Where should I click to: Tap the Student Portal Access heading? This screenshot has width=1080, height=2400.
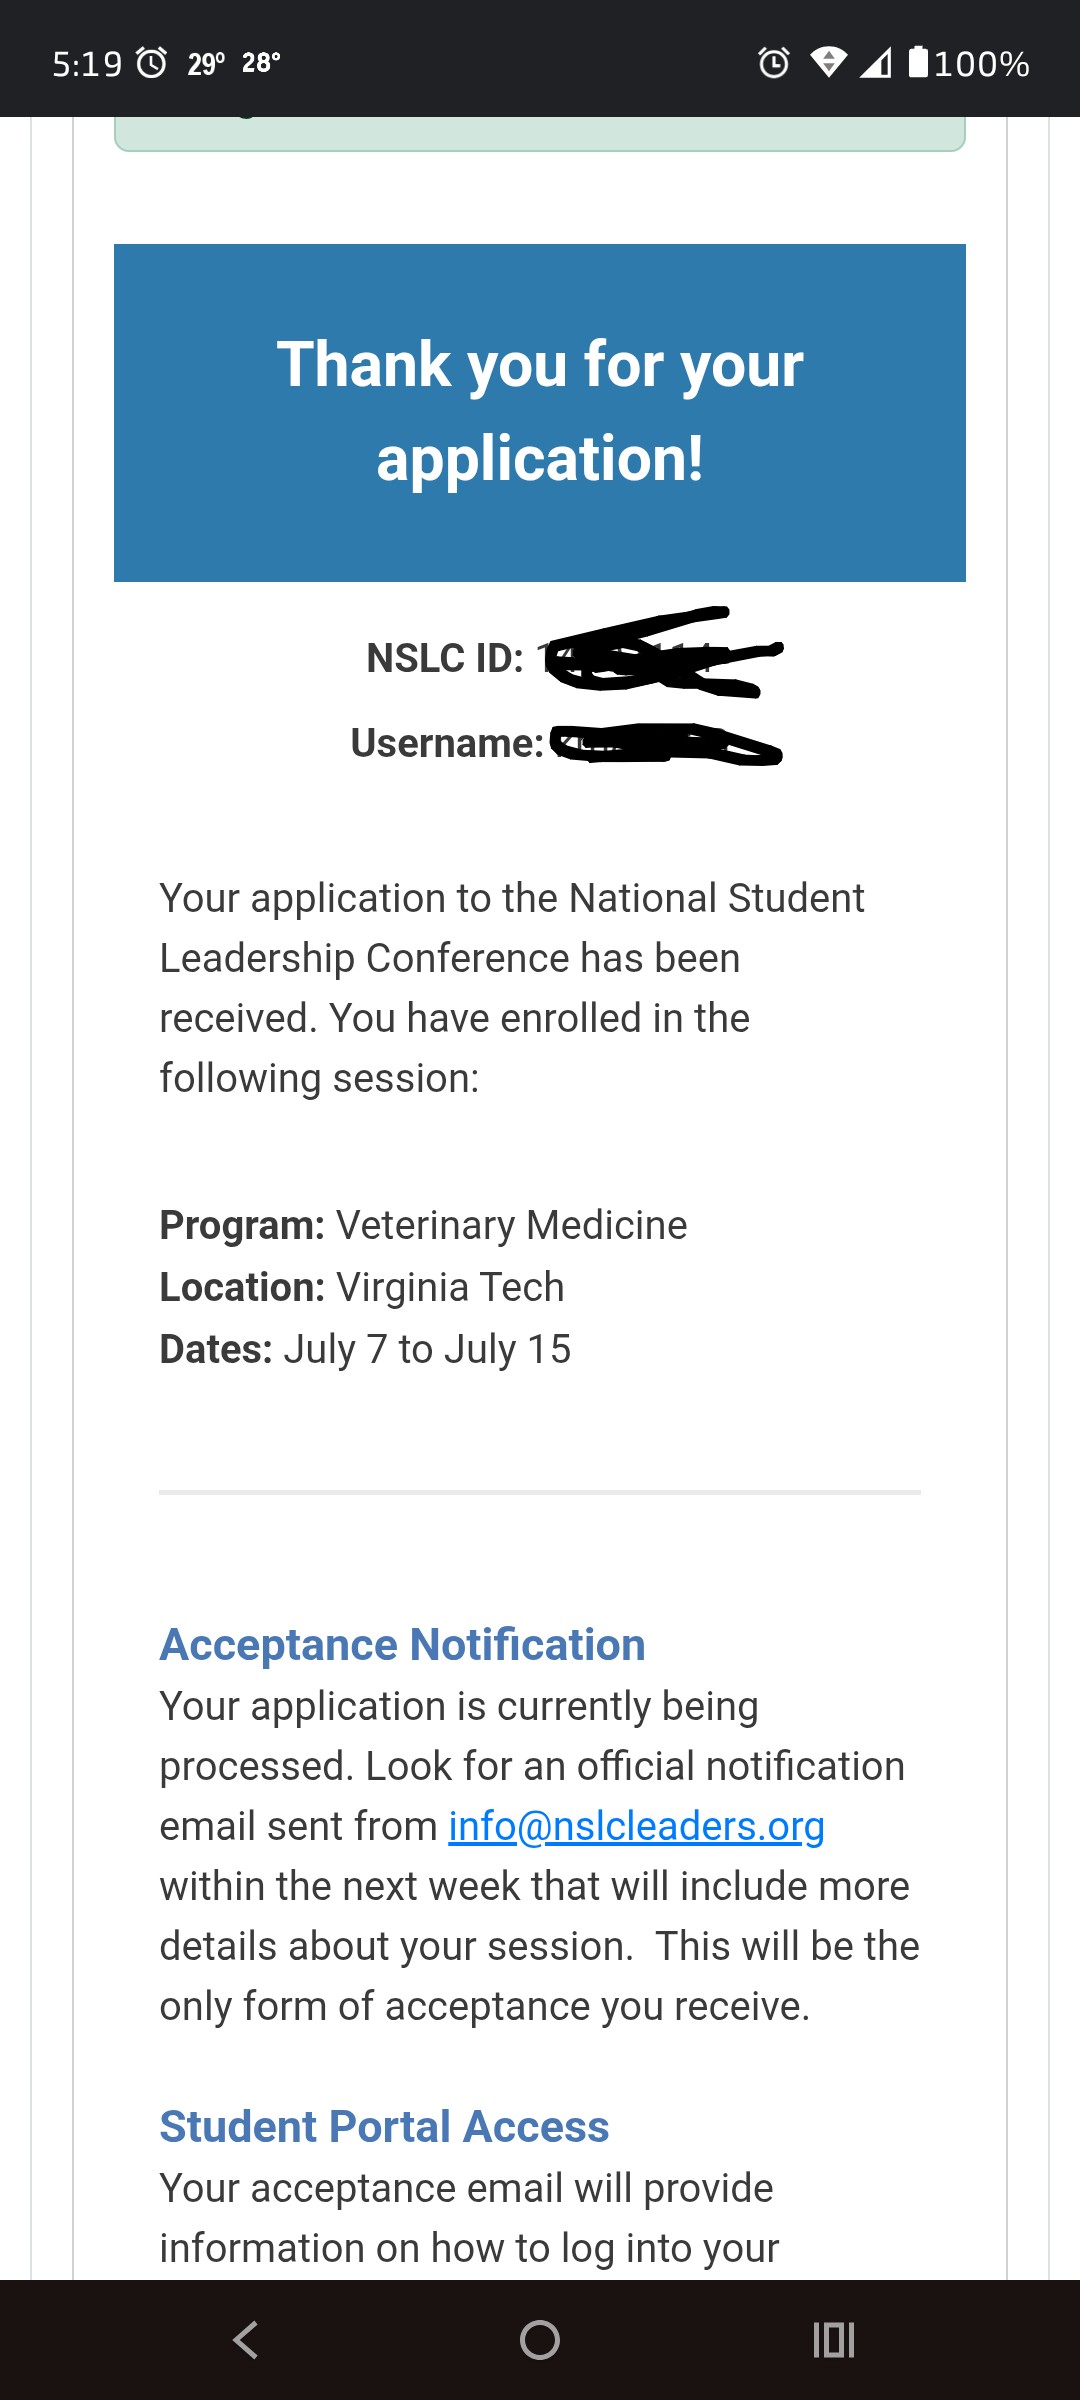click(384, 2127)
